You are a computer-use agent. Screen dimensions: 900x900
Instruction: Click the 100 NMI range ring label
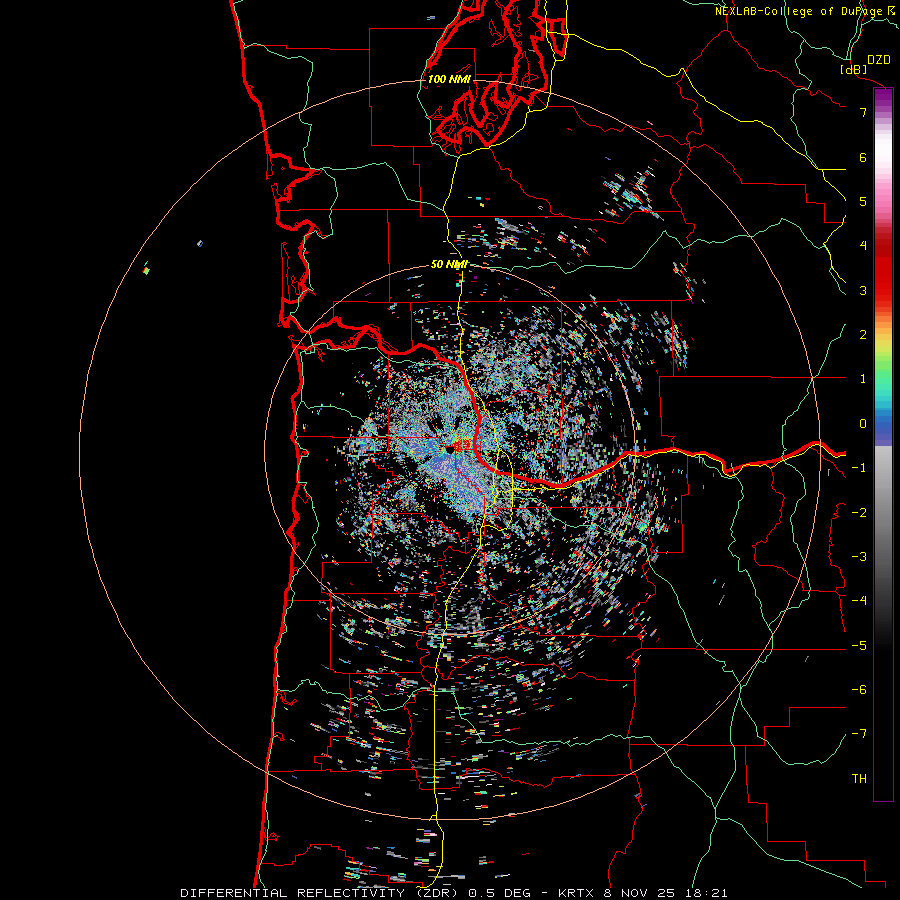pos(449,79)
